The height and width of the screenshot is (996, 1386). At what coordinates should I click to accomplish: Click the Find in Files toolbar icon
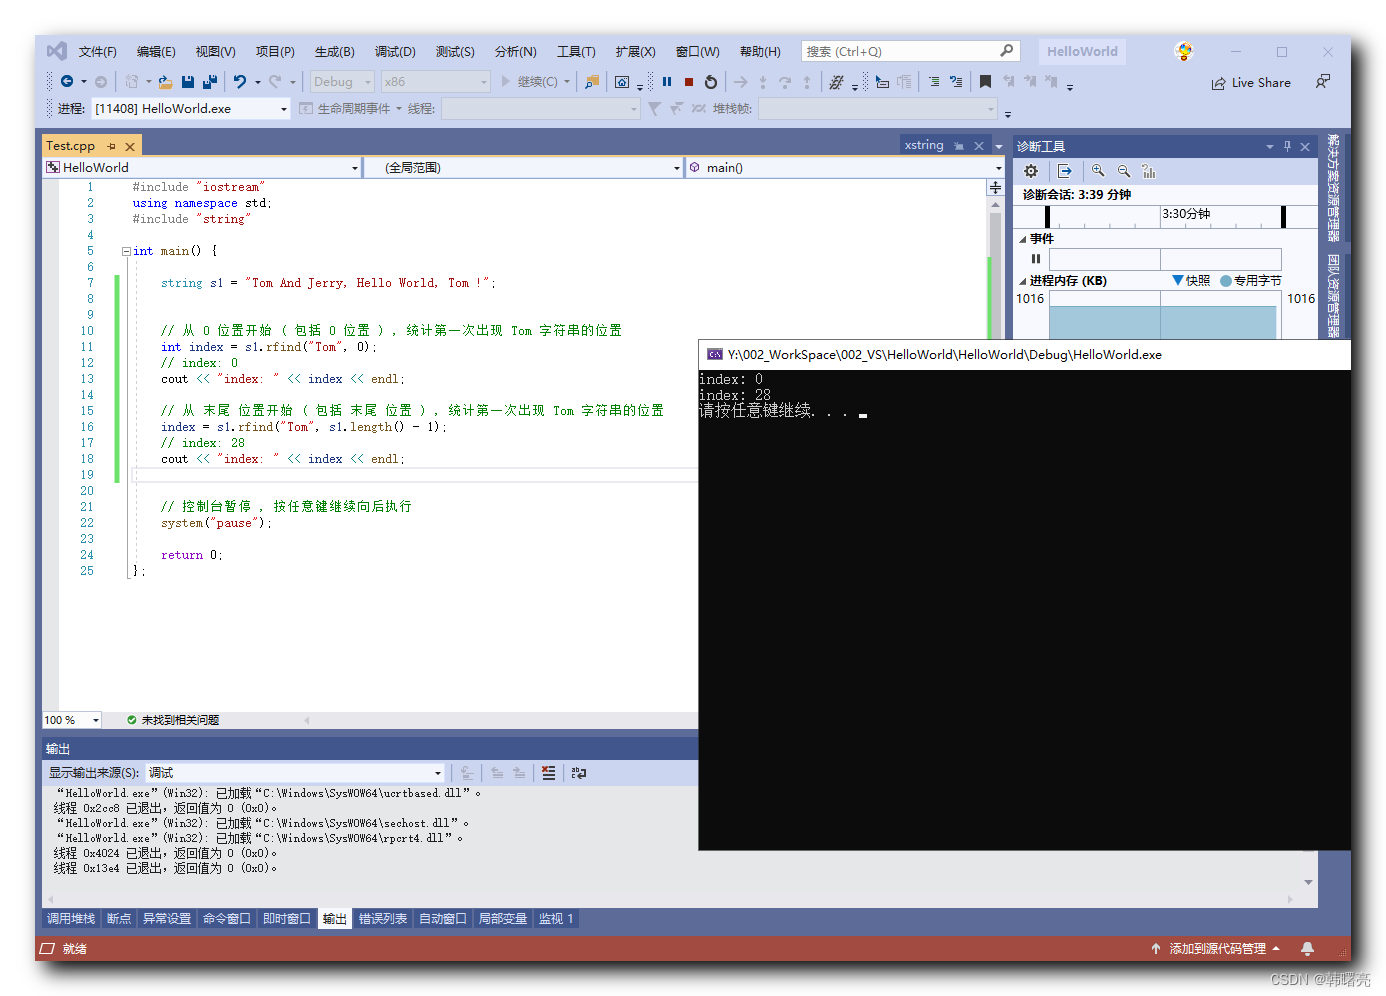click(x=592, y=82)
